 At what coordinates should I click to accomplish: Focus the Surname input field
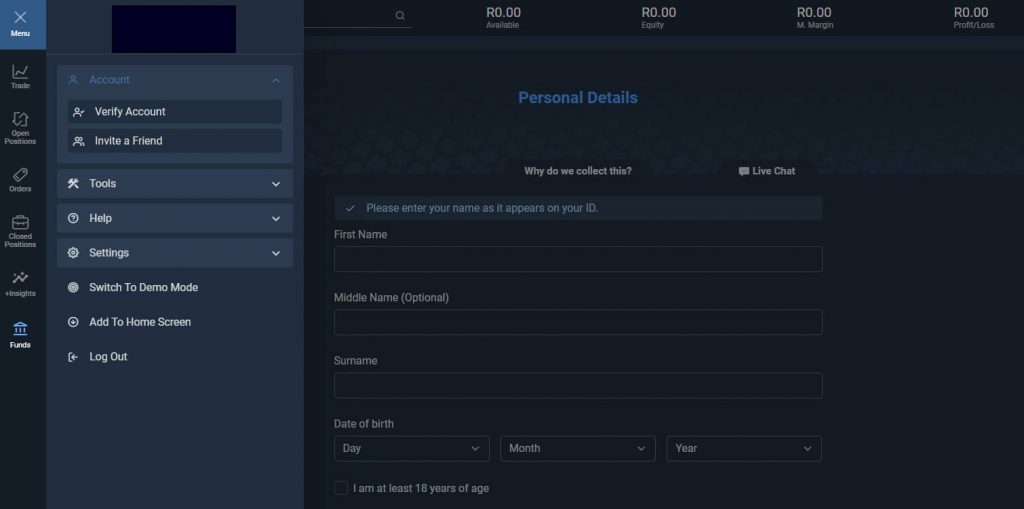click(578, 386)
